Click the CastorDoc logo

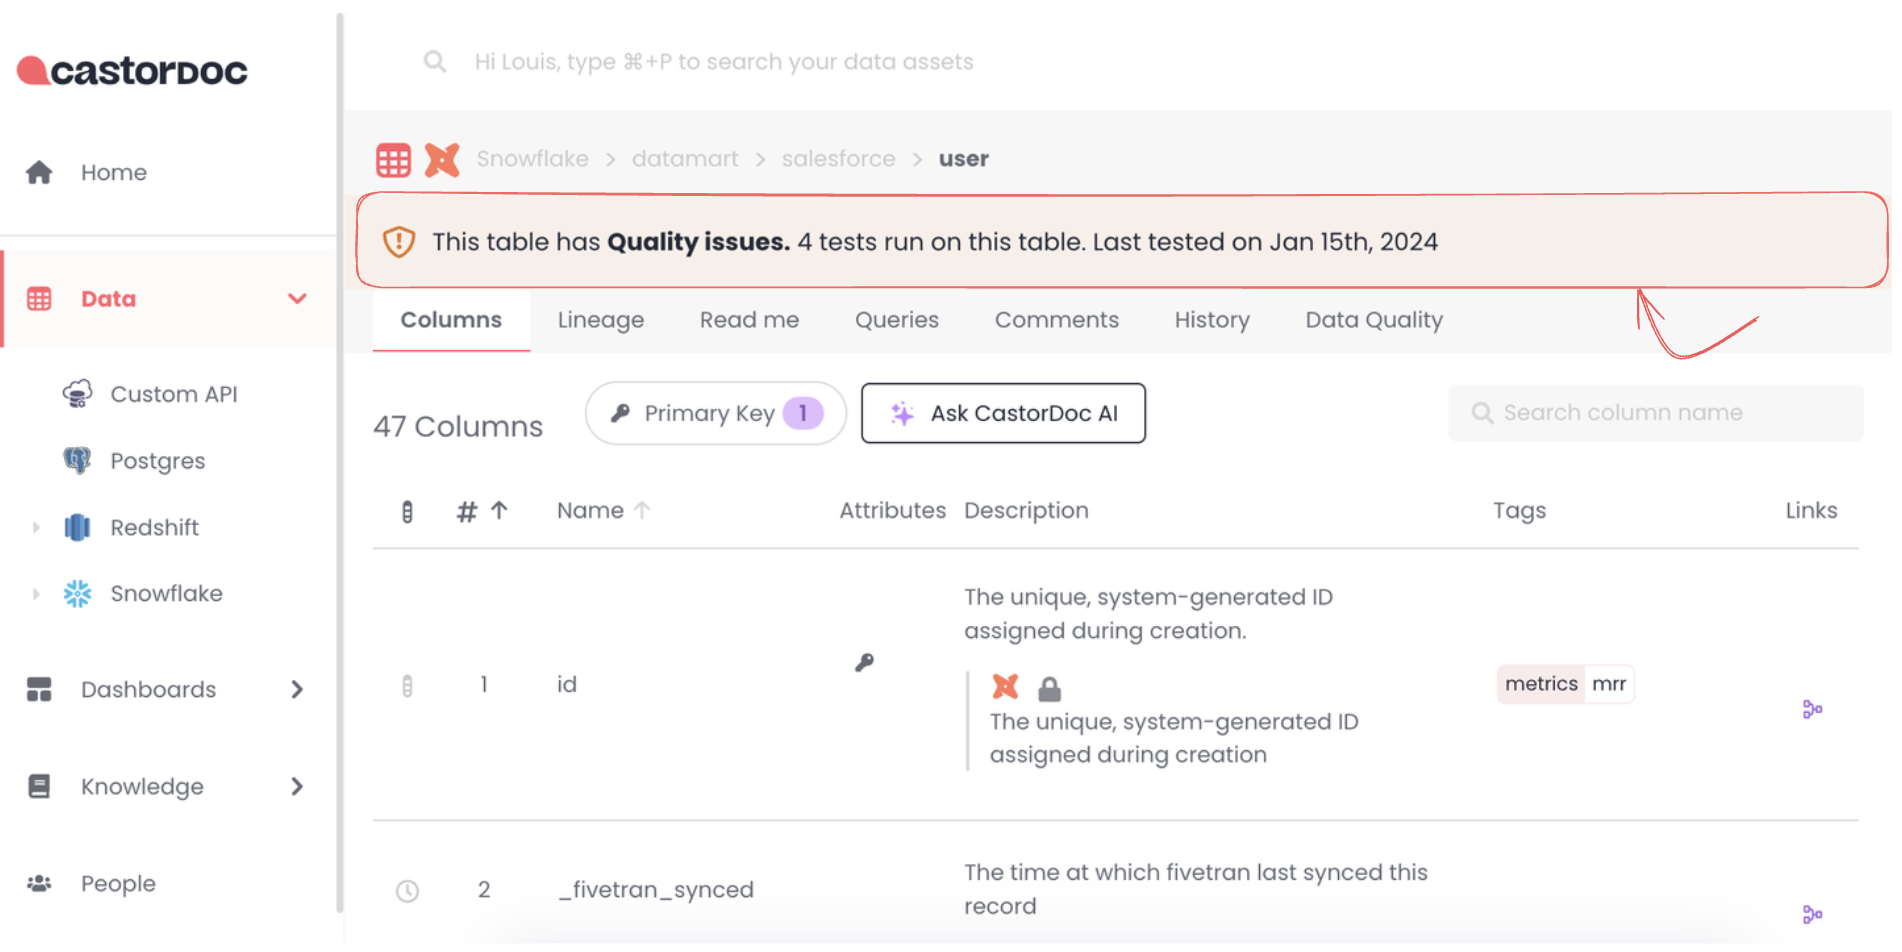coord(130,69)
